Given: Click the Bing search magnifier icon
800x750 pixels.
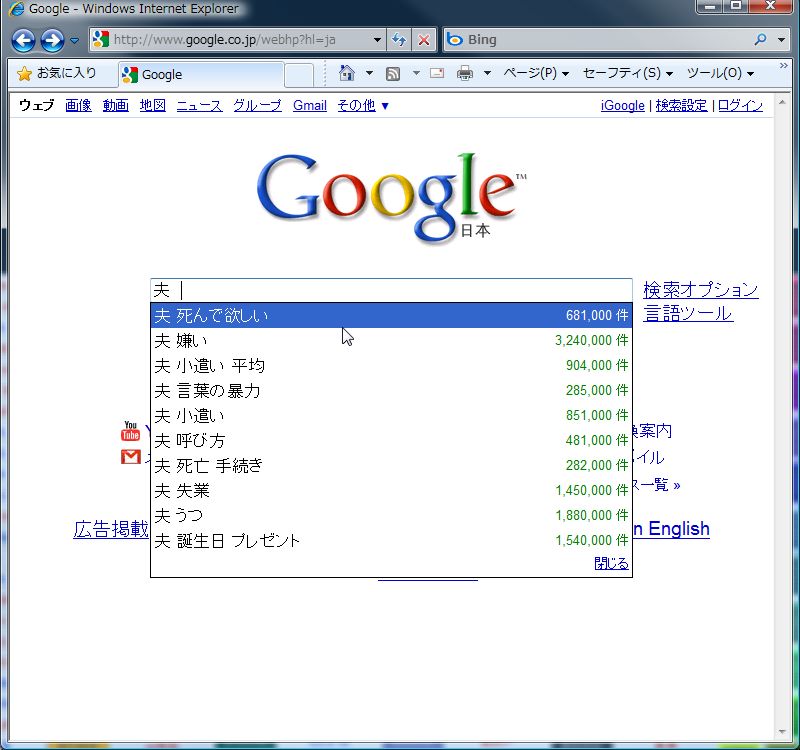Looking at the screenshot, I should pyautogui.click(x=761, y=40).
